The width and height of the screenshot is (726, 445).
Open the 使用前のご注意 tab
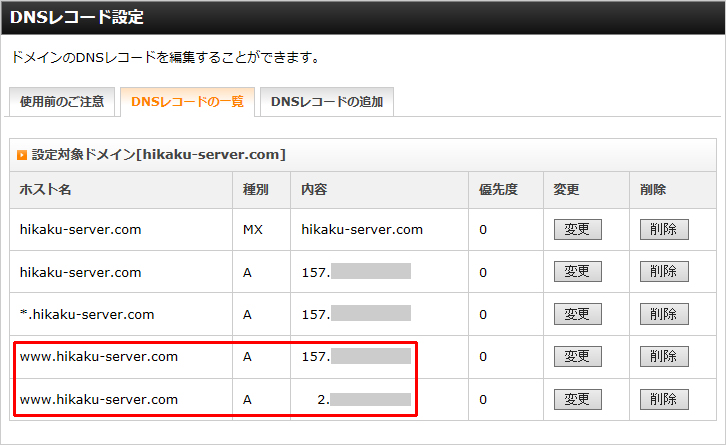pyautogui.click(x=61, y=102)
